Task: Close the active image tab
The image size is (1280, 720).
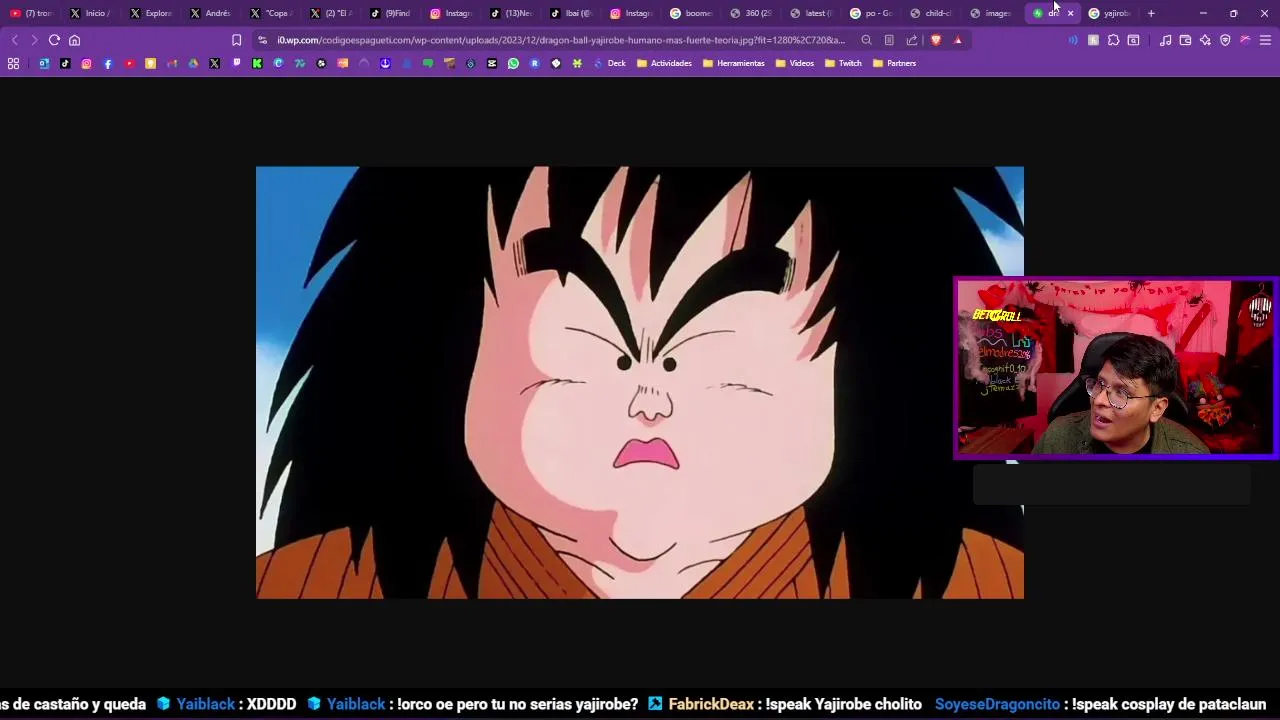Action: click(x=1070, y=13)
